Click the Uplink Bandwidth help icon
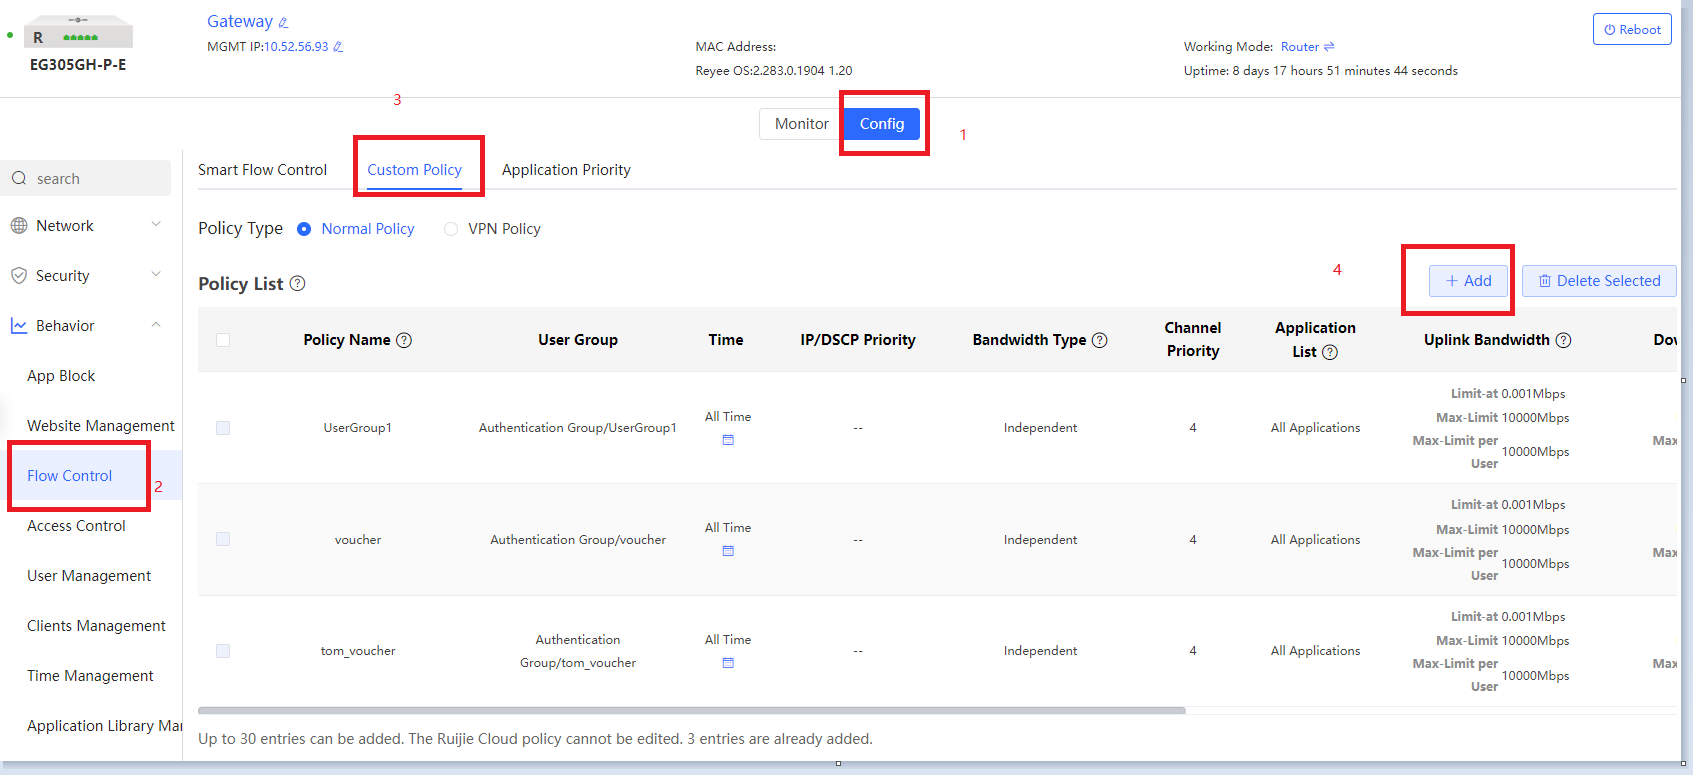This screenshot has width=1693, height=775. tap(1563, 340)
